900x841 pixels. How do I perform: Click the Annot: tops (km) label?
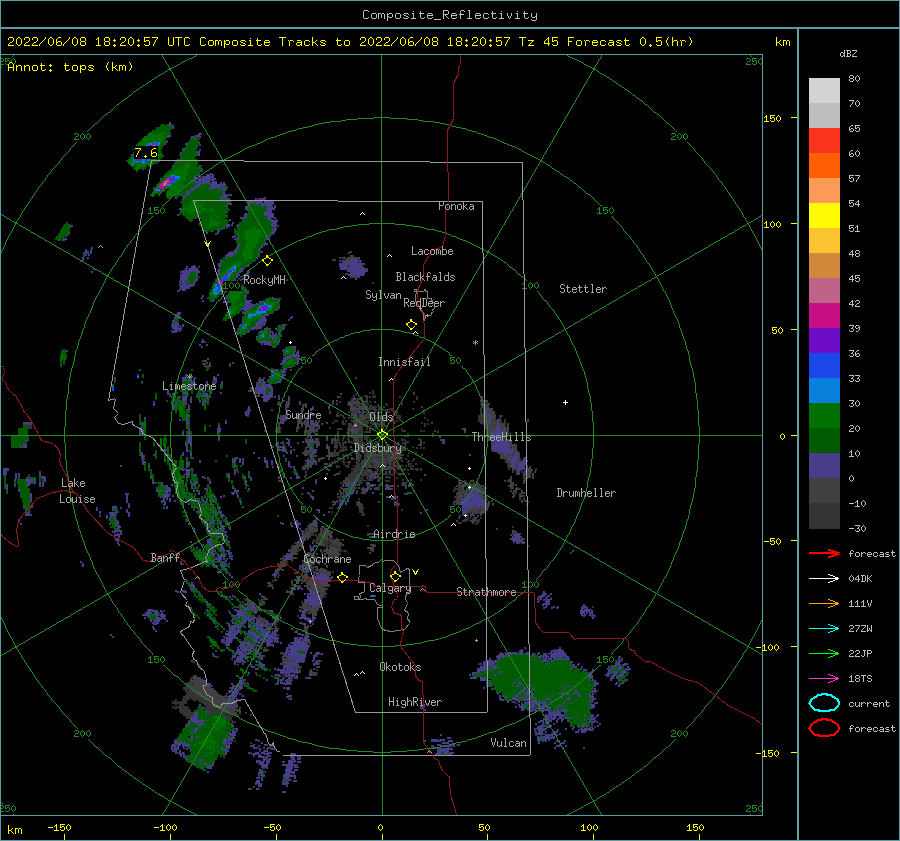pos(70,67)
